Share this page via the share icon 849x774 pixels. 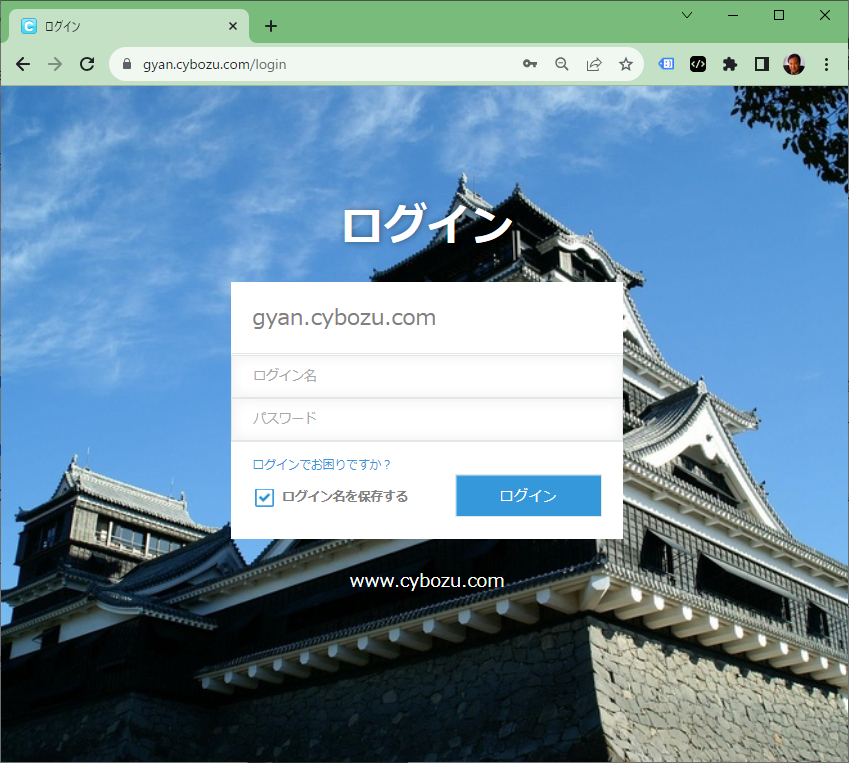(x=594, y=64)
